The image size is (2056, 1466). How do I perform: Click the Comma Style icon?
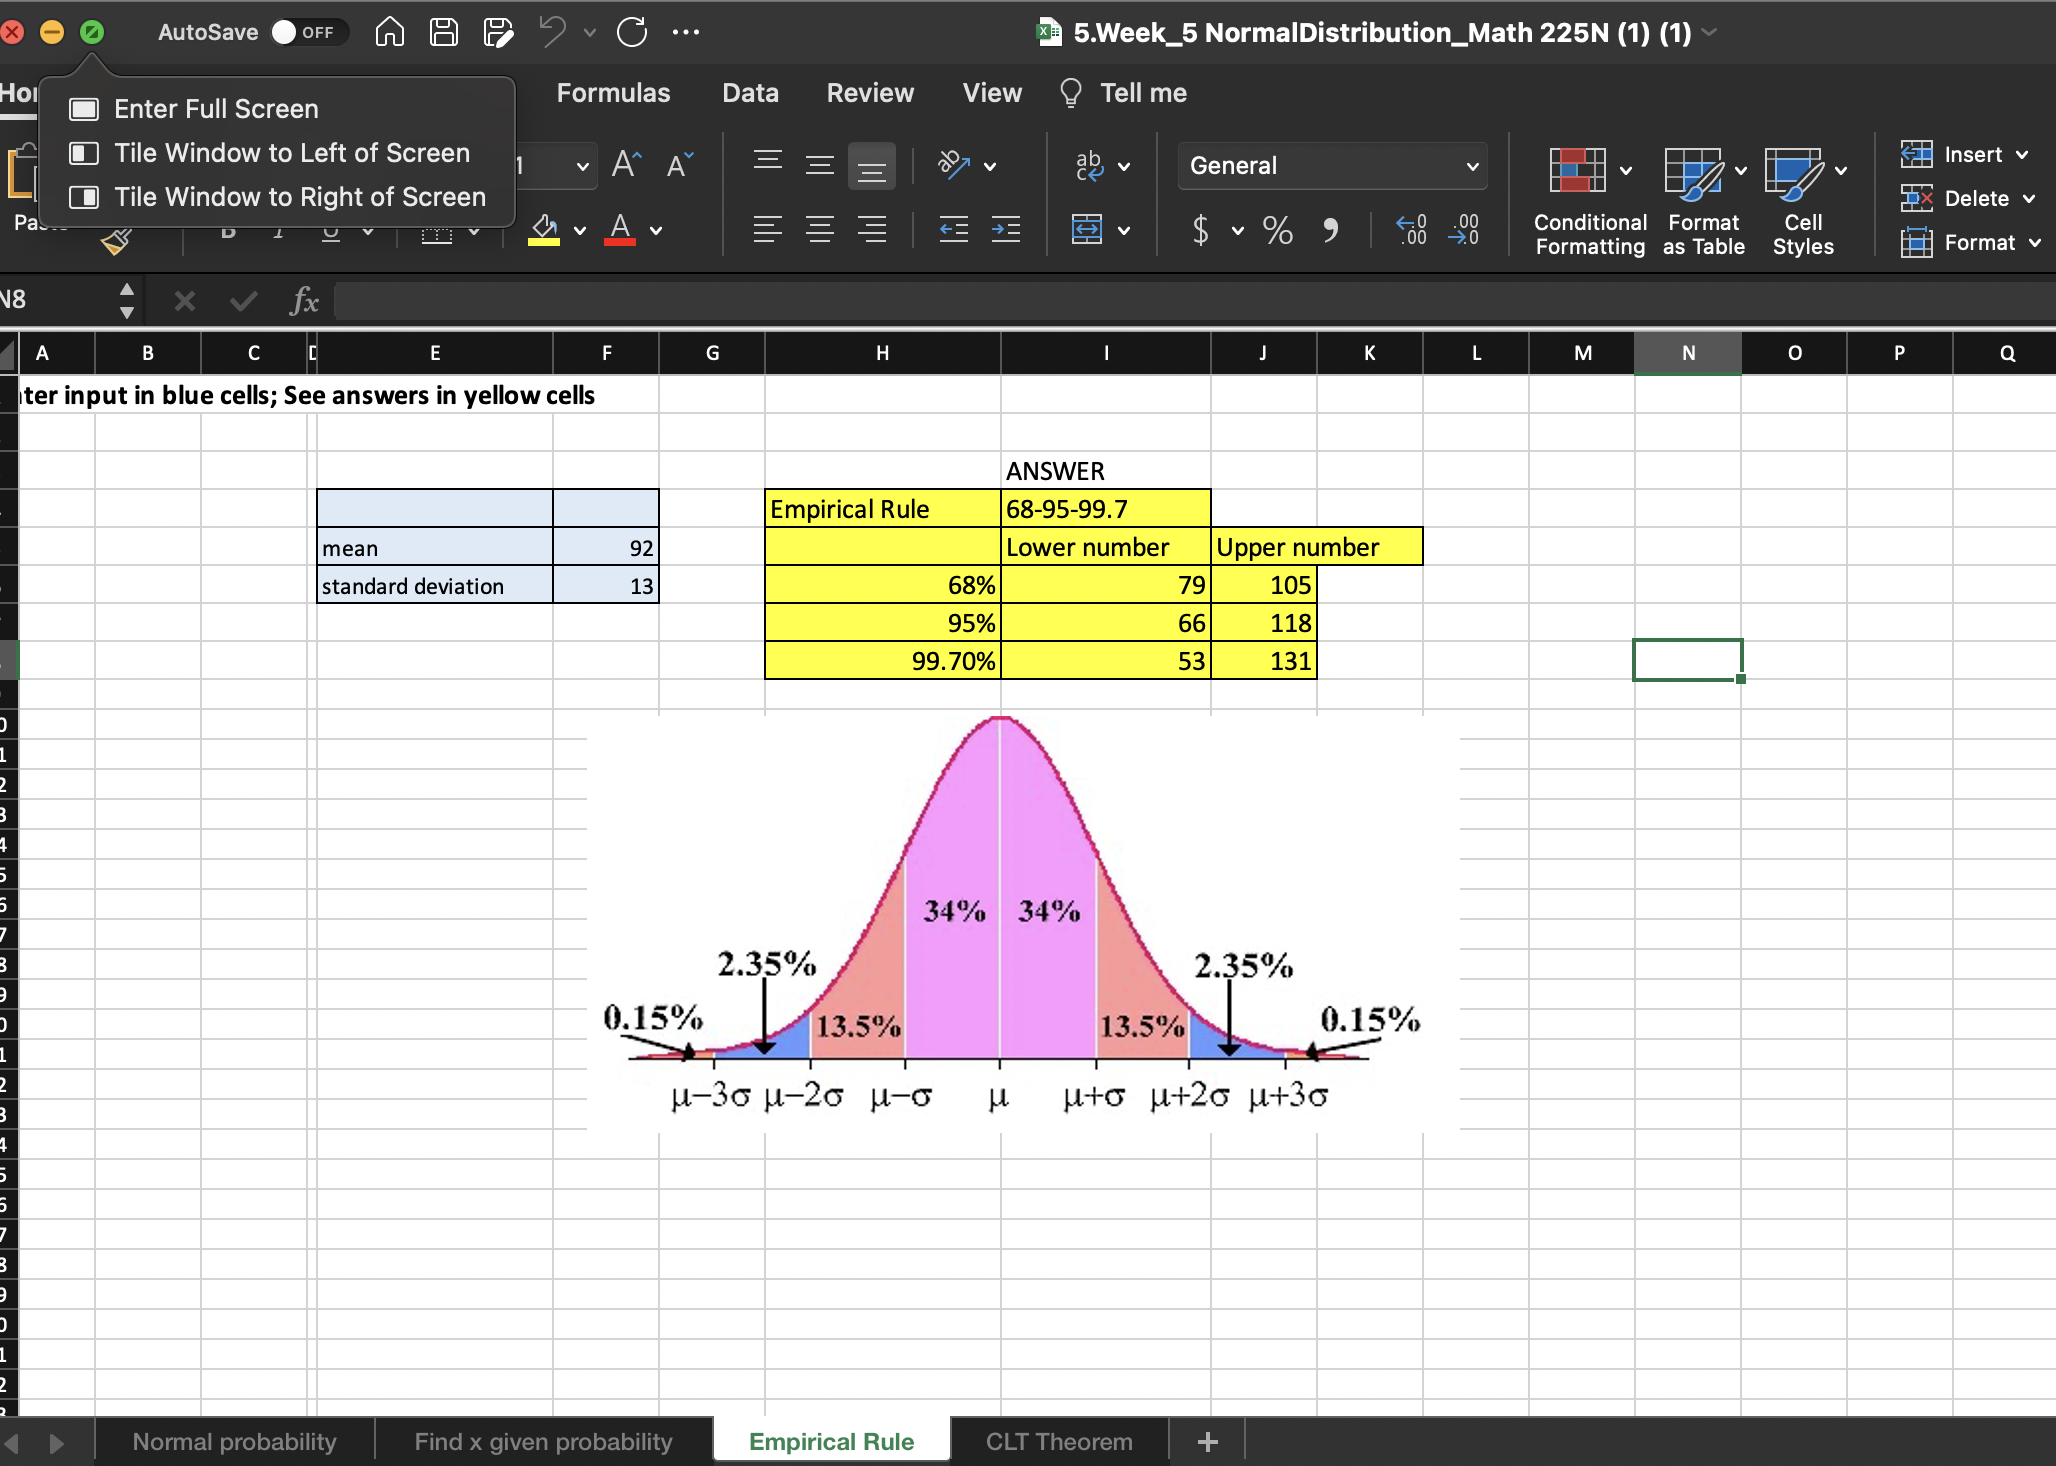(1330, 230)
